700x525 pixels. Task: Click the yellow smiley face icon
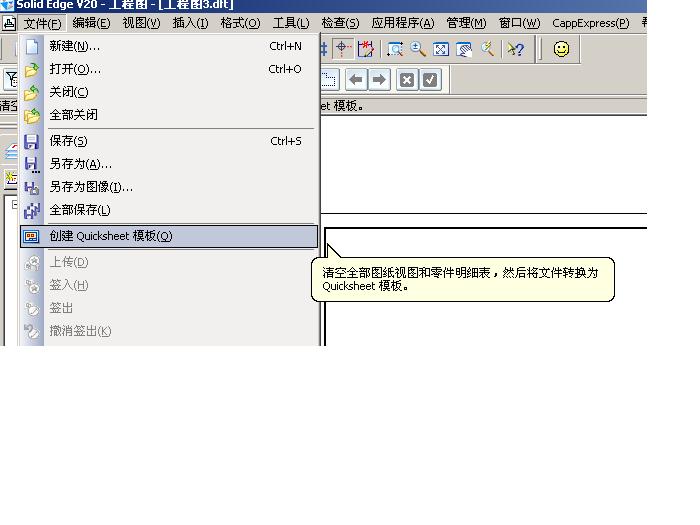pos(561,49)
